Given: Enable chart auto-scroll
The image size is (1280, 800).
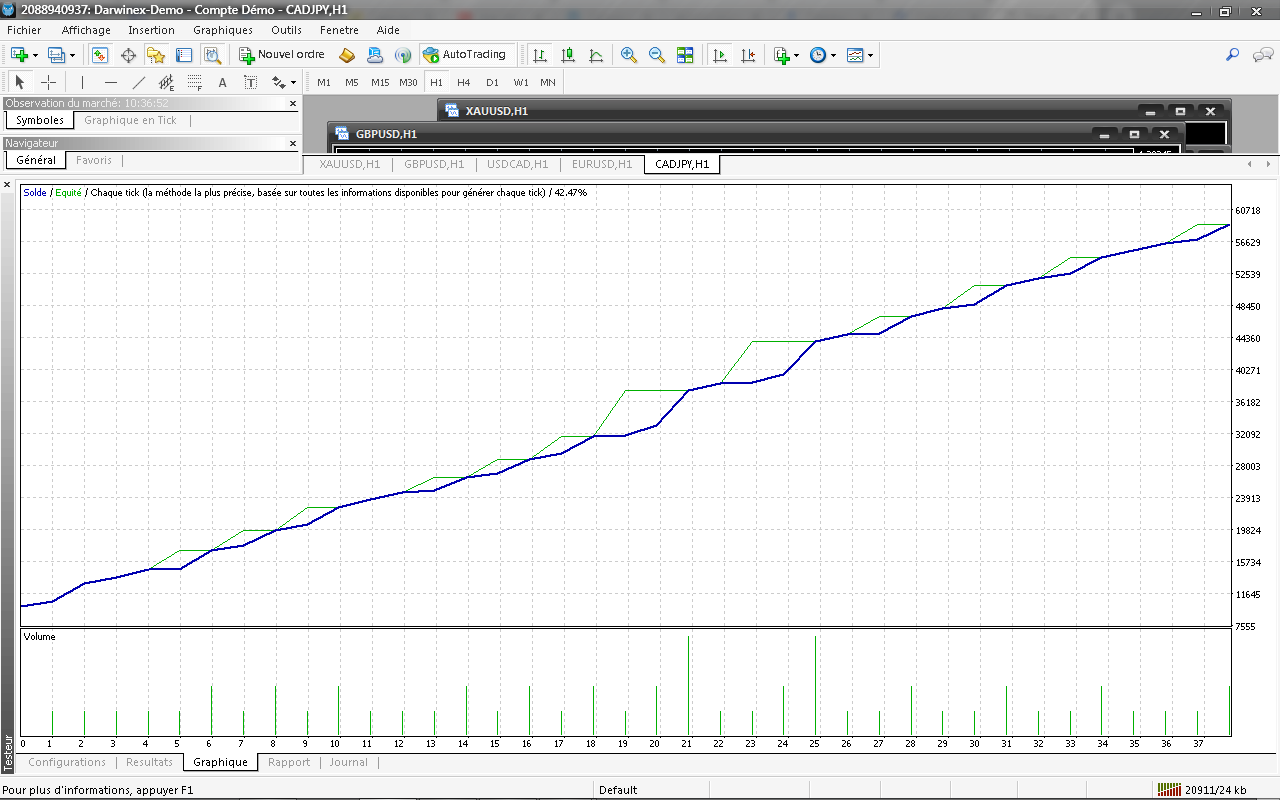Looking at the screenshot, I should (x=719, y=55).
